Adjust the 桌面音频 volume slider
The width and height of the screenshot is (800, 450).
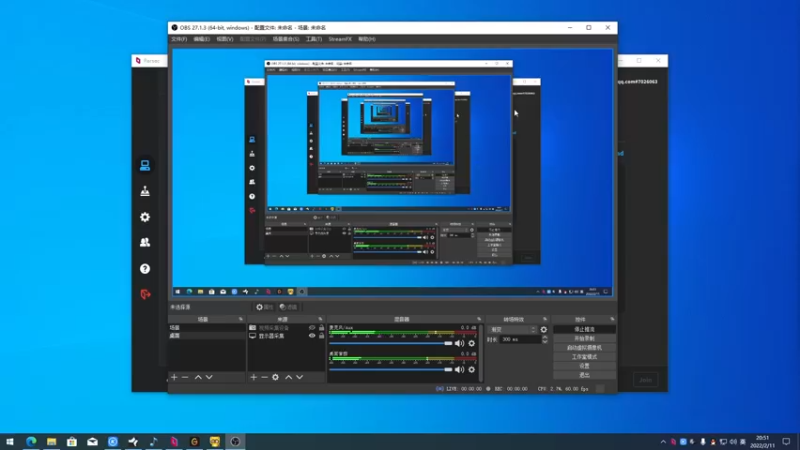[391, 369]
